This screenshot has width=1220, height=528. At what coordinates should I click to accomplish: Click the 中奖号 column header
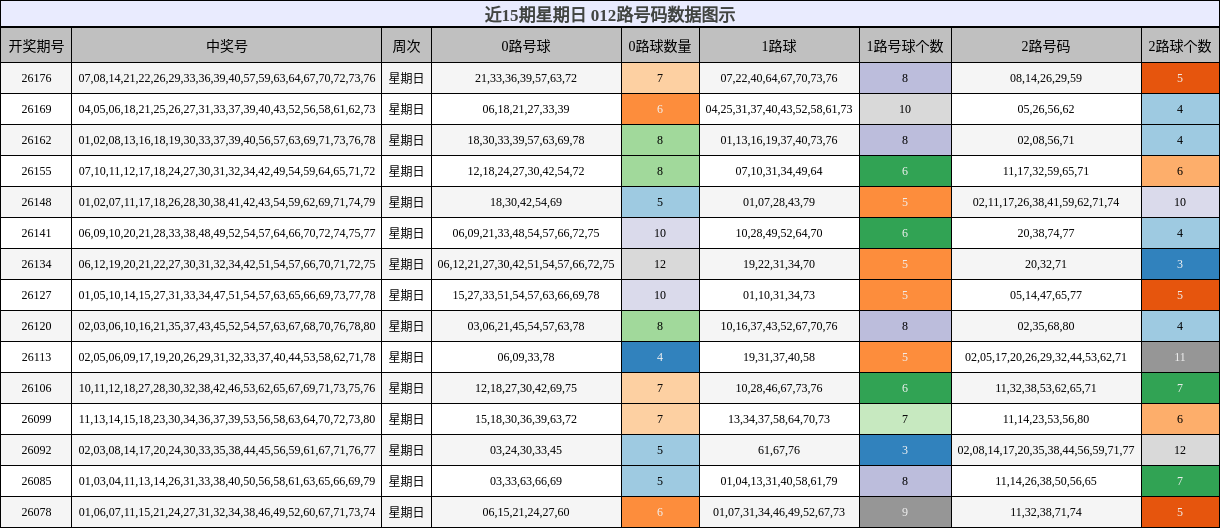[227, 45]
